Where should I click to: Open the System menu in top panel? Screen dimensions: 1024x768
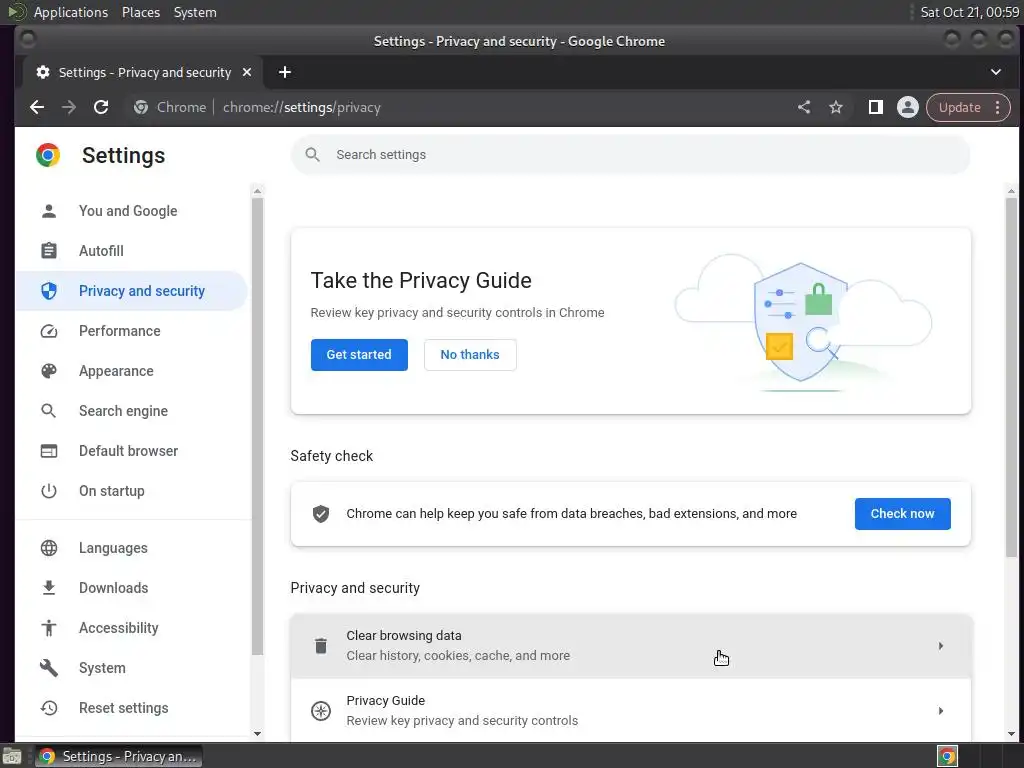coord(195,12)
